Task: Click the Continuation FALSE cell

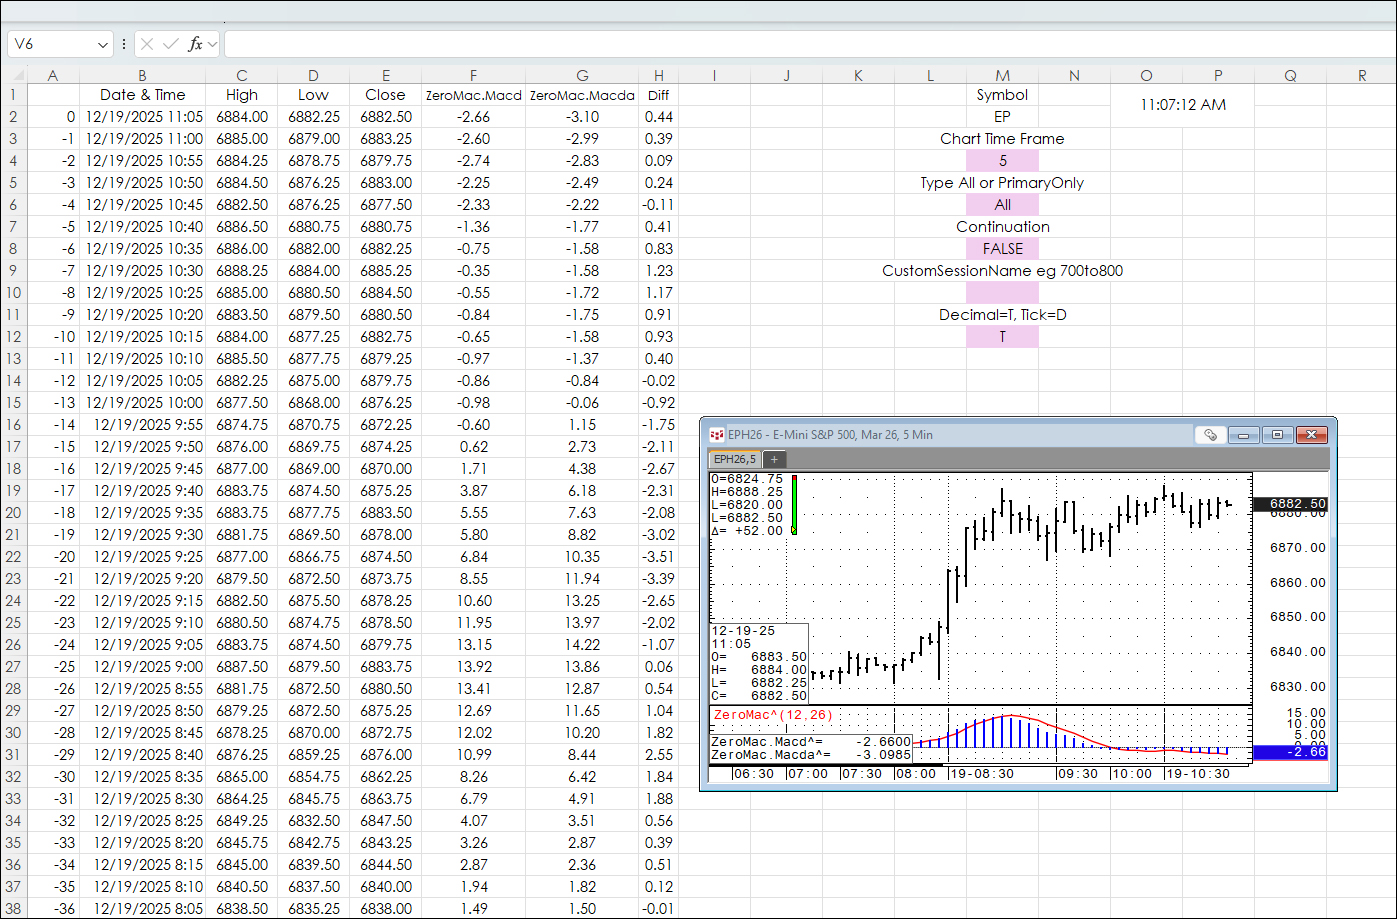Action: [x=1002, y=249]
